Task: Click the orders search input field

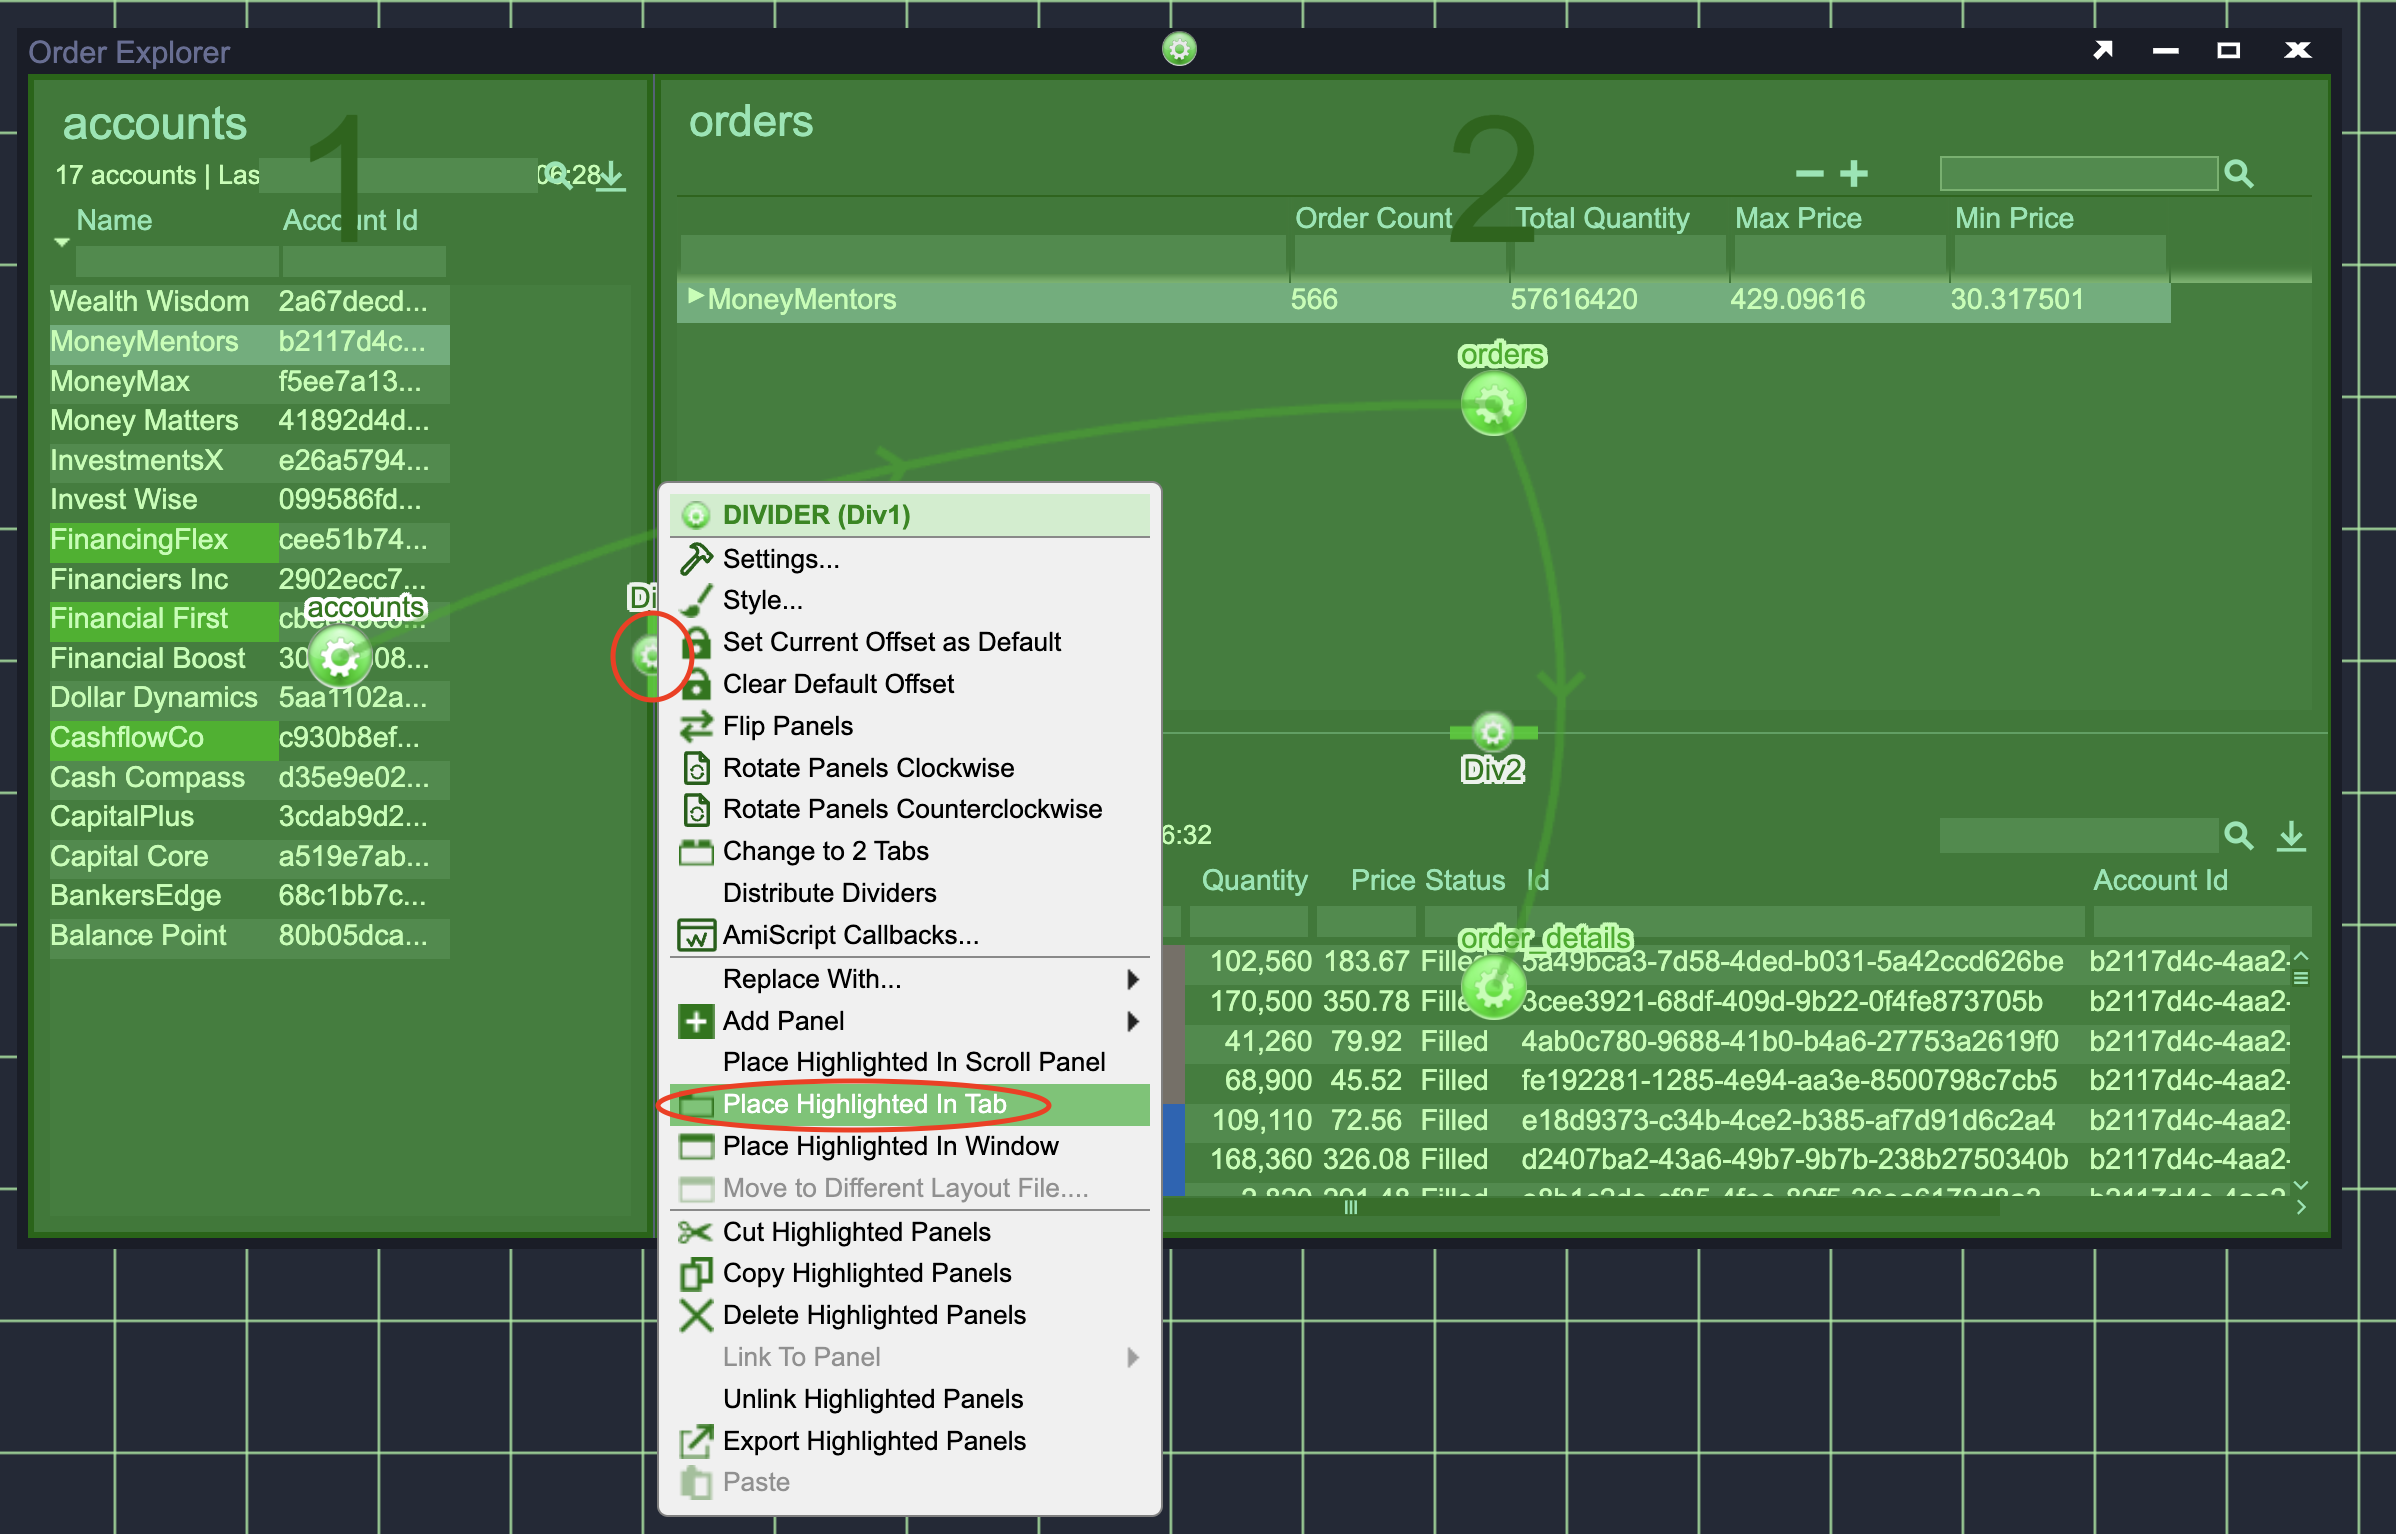Action: pos(2078,174)
